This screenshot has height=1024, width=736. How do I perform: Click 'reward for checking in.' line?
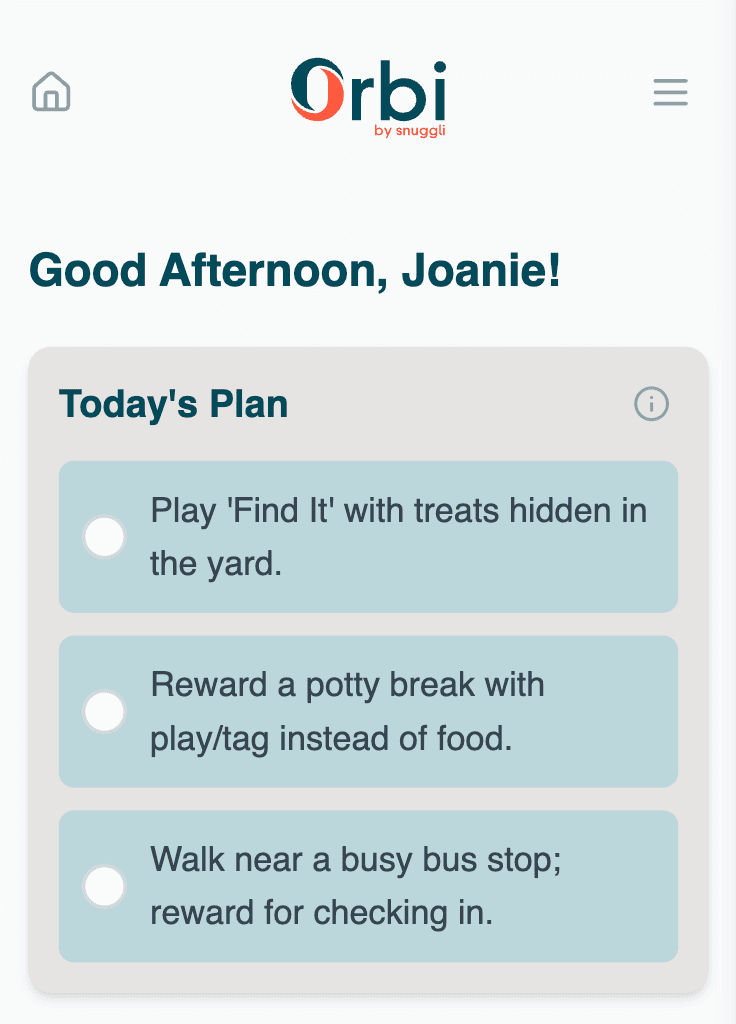tap(321, 913)
